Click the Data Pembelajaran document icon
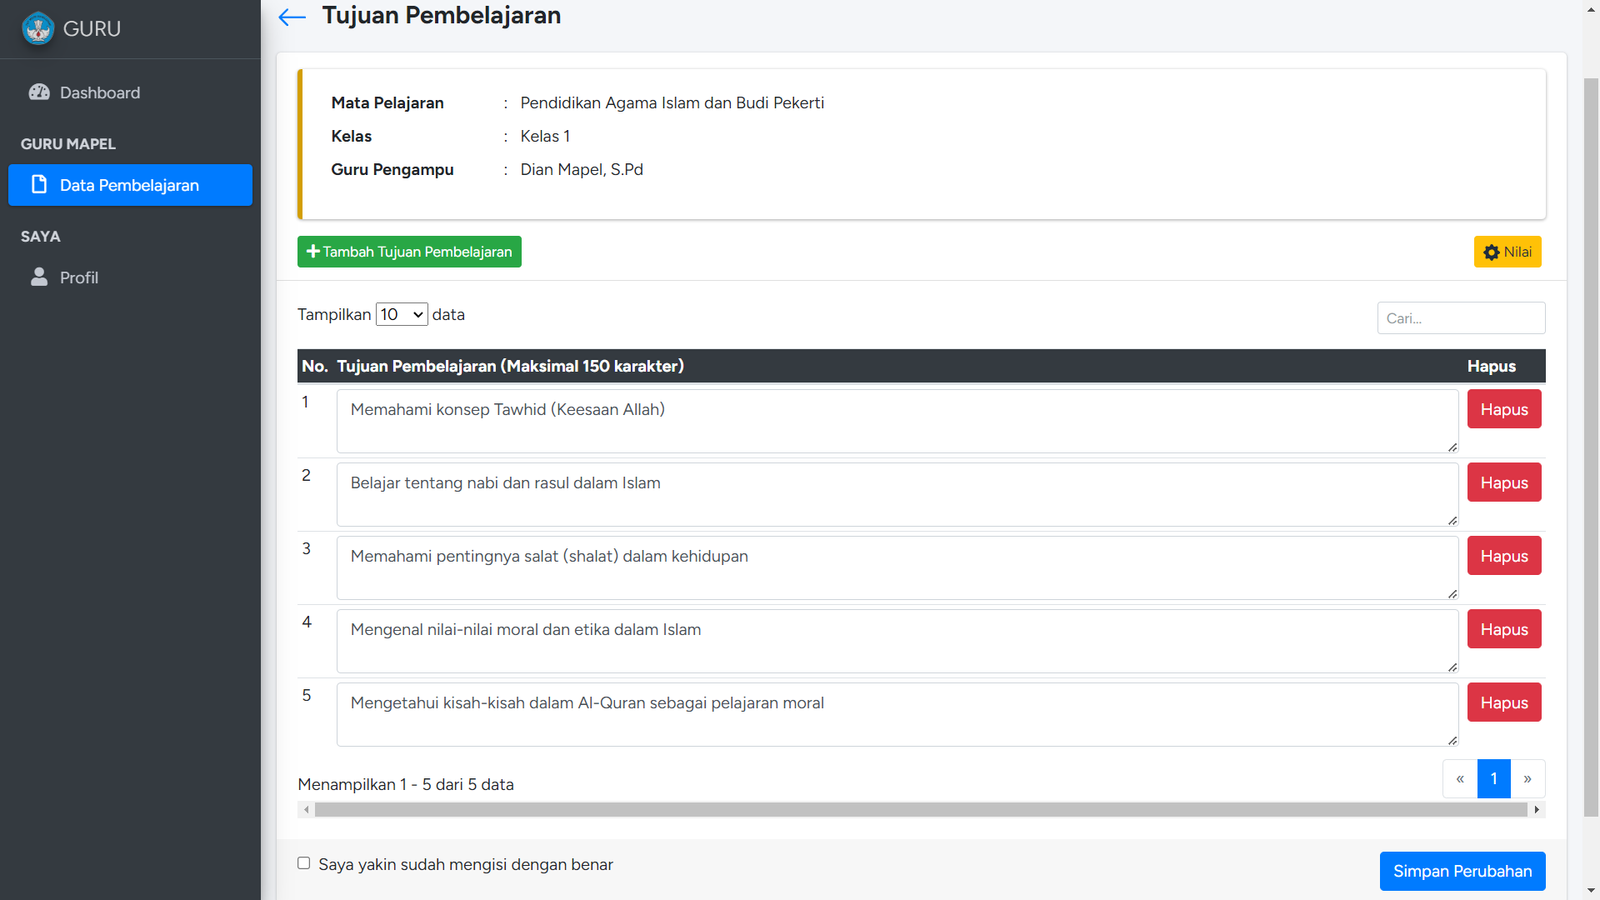Screen dimensions: 1600x900 pos(39,185)
